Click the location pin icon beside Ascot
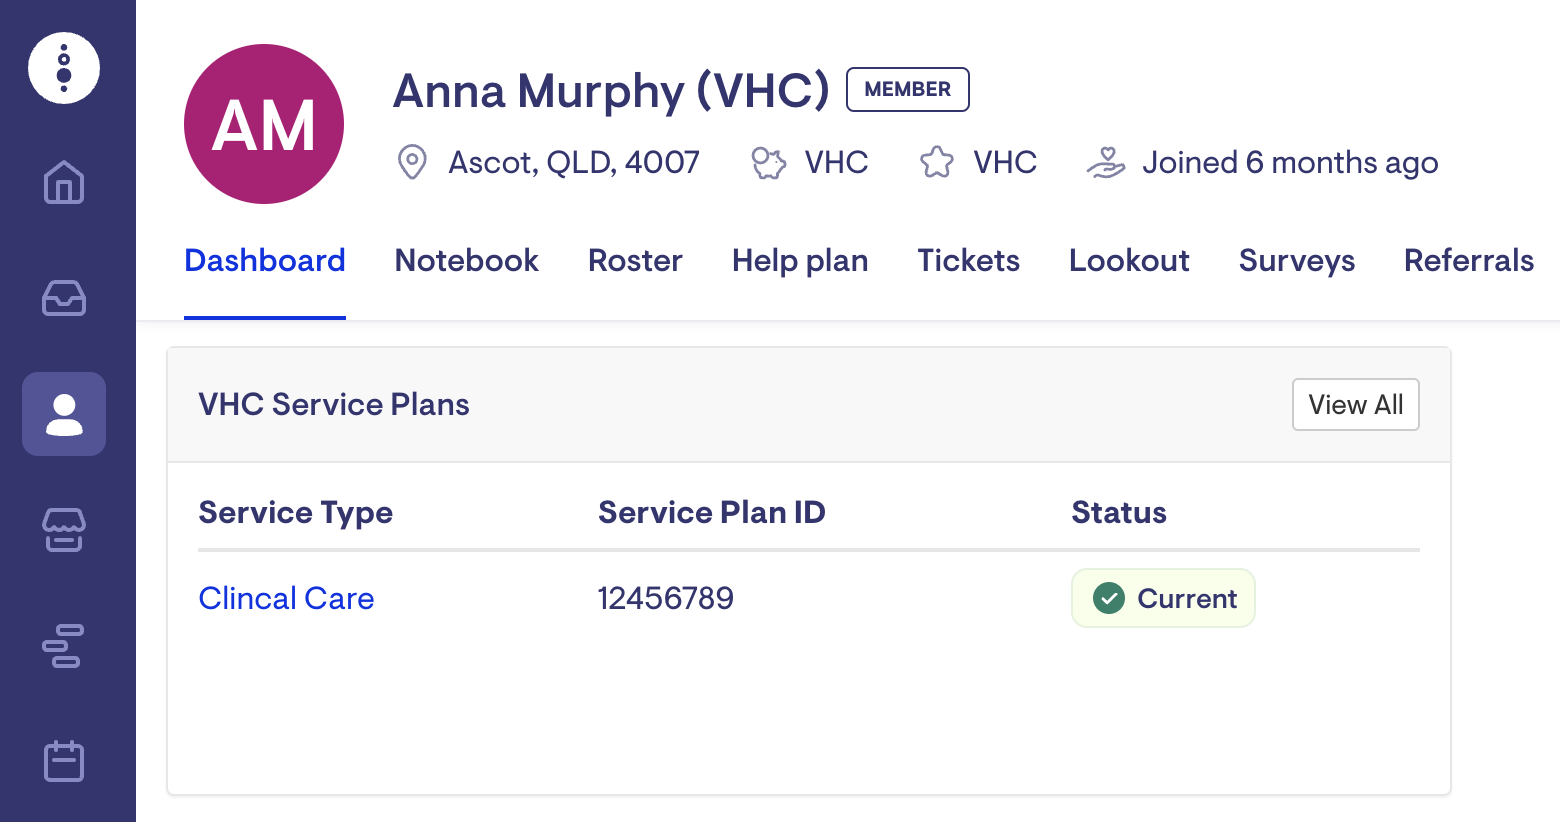This screenshot has height=822, width=1560. click(412, 162)
